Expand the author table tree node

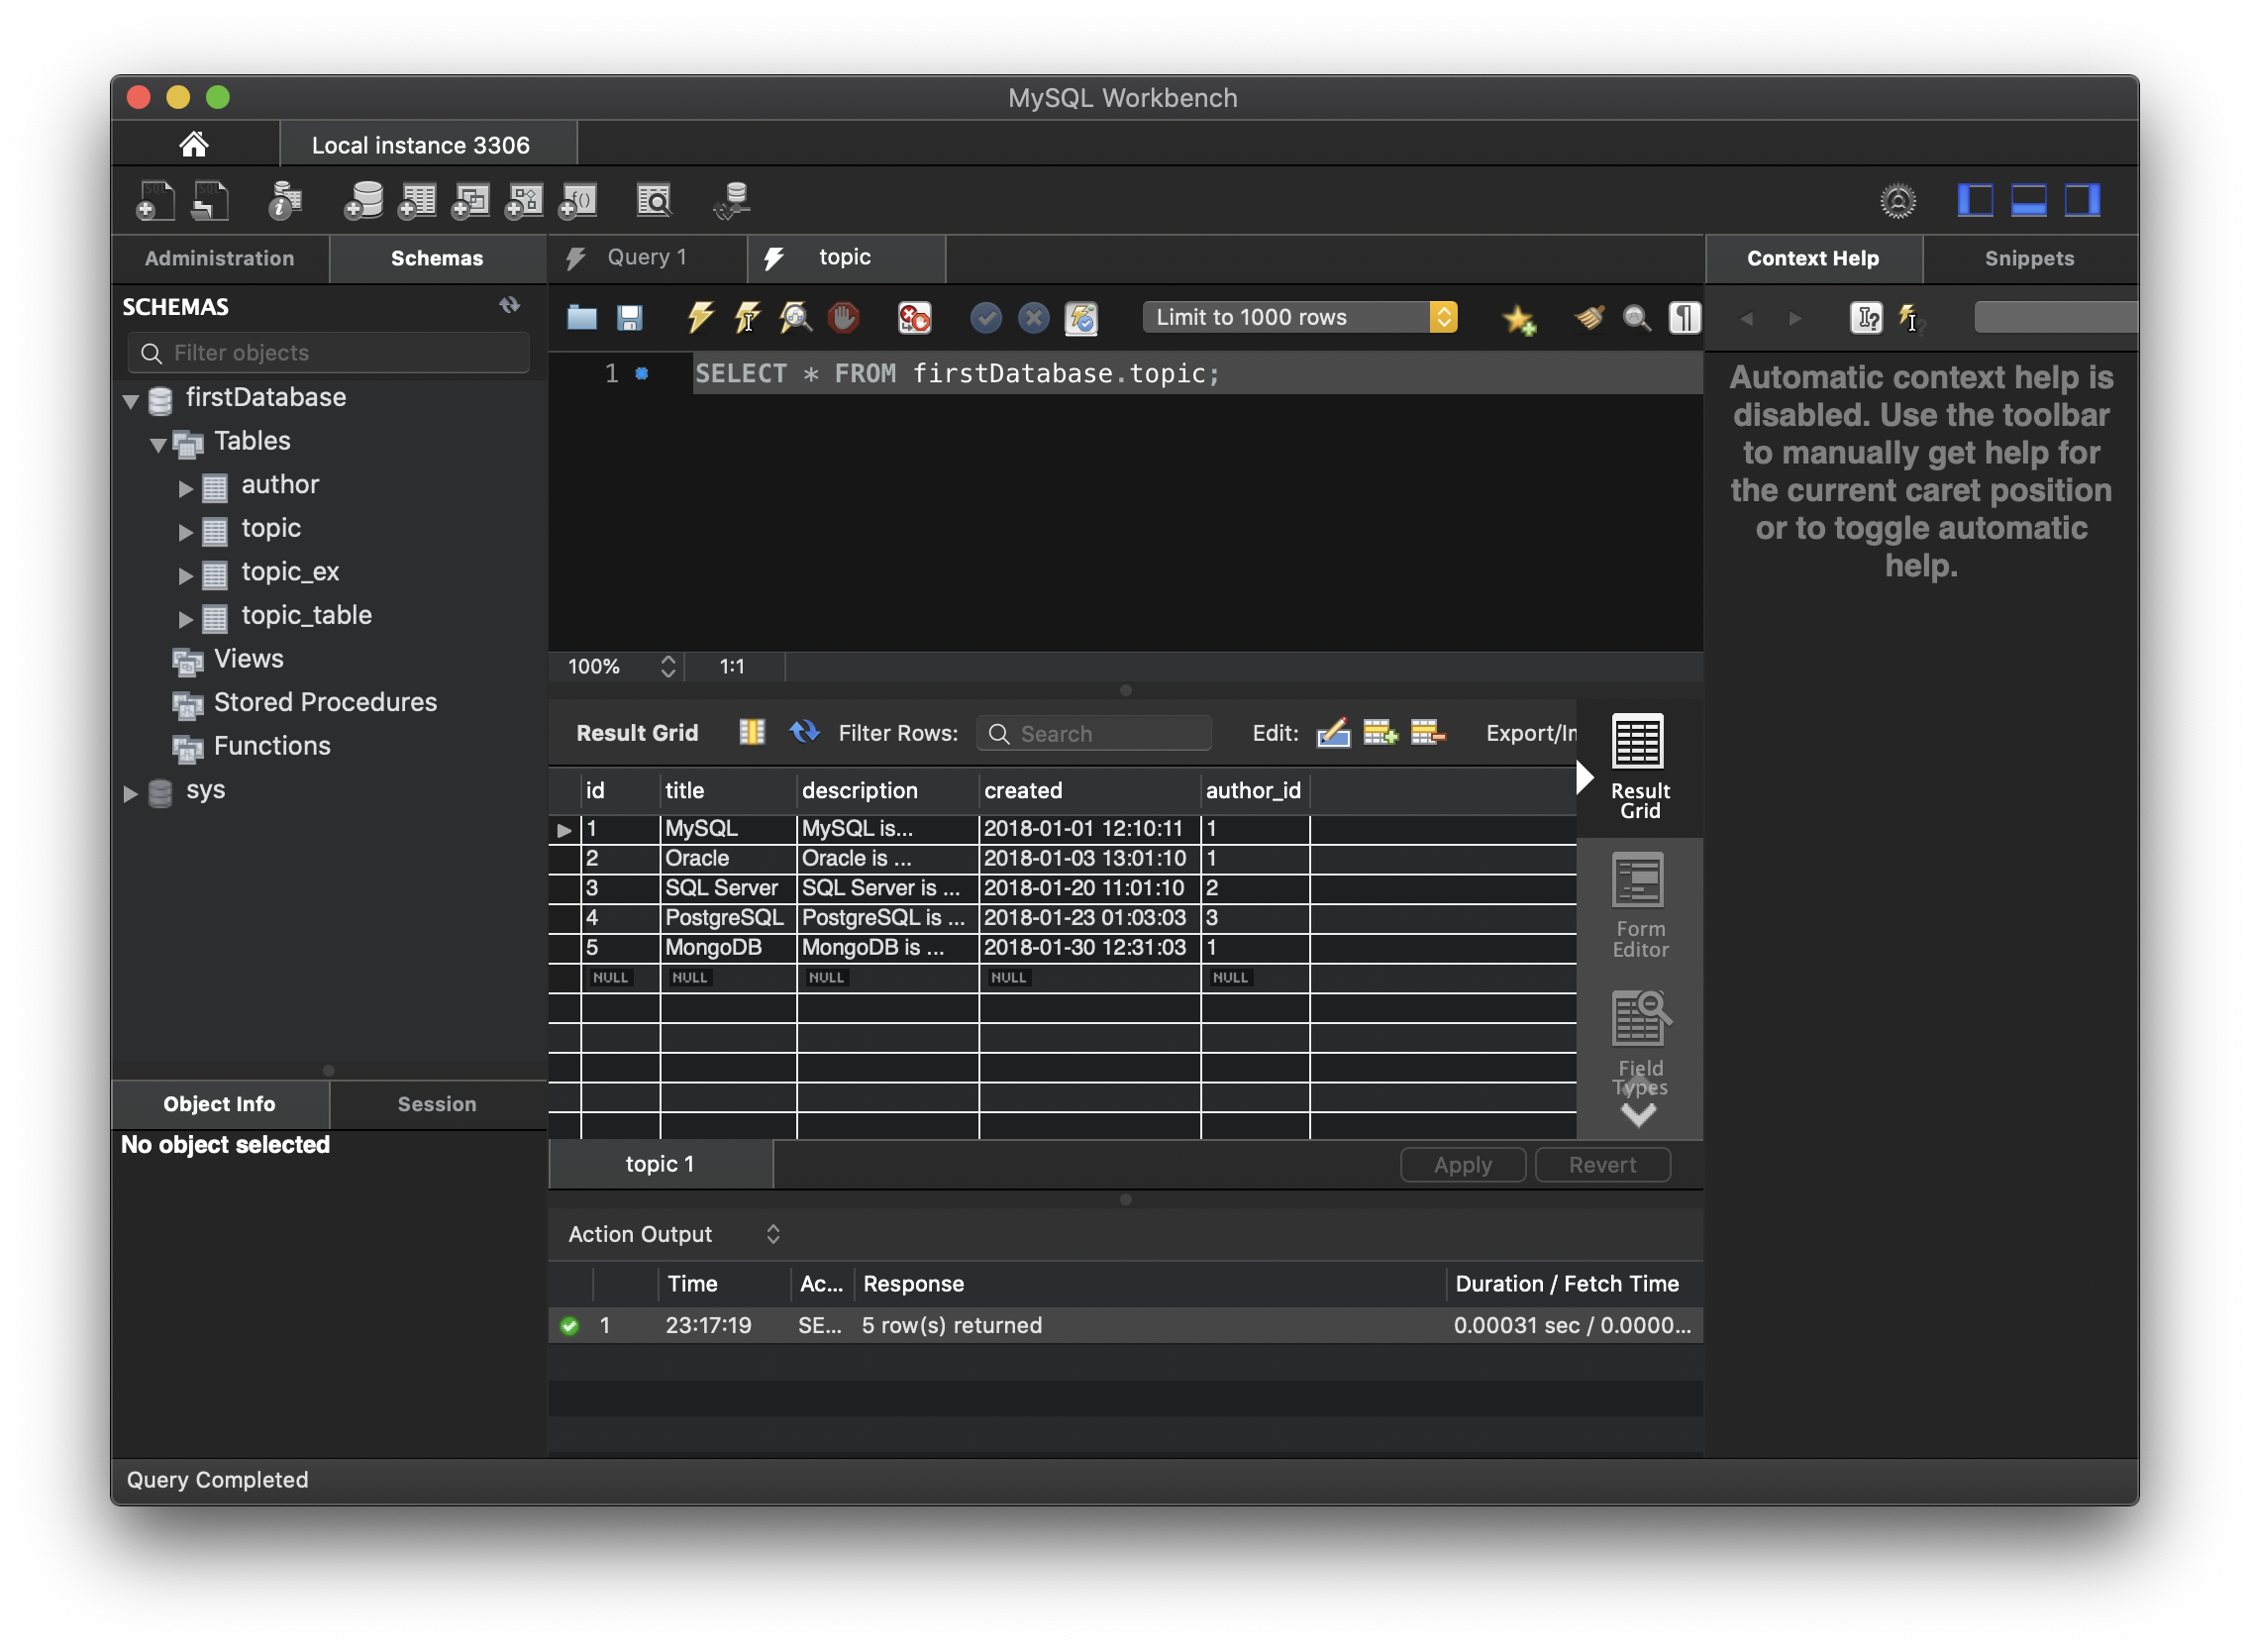click(185, 488)
